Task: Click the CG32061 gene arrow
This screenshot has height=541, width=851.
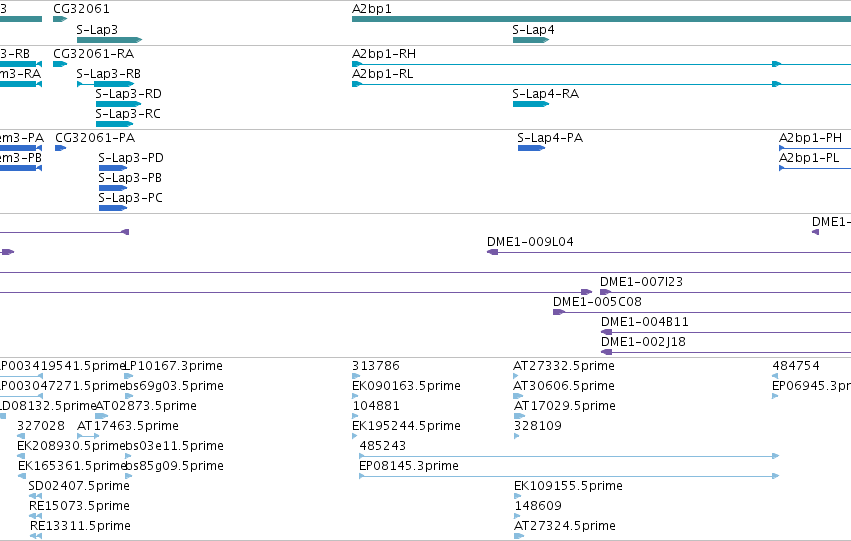Action: (60, 19)
